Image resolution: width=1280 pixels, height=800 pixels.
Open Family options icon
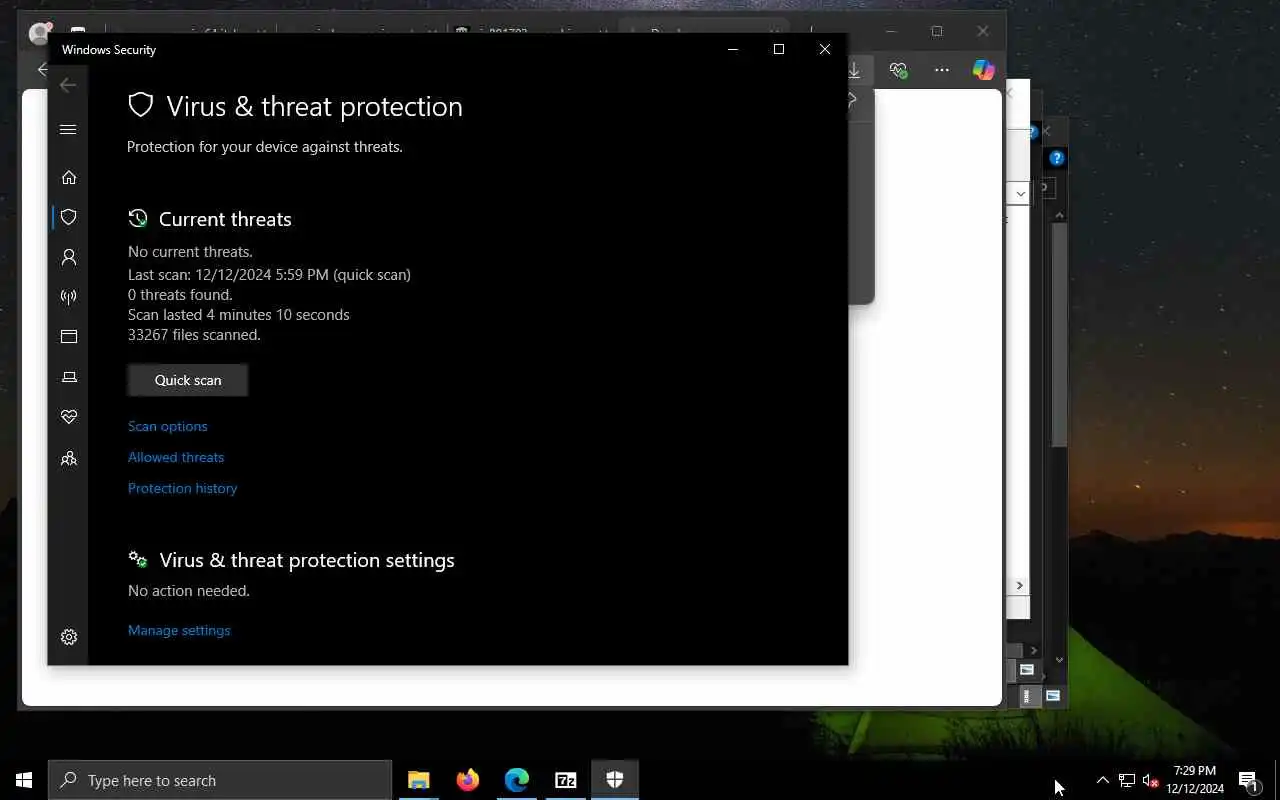(x=69, y=458)
